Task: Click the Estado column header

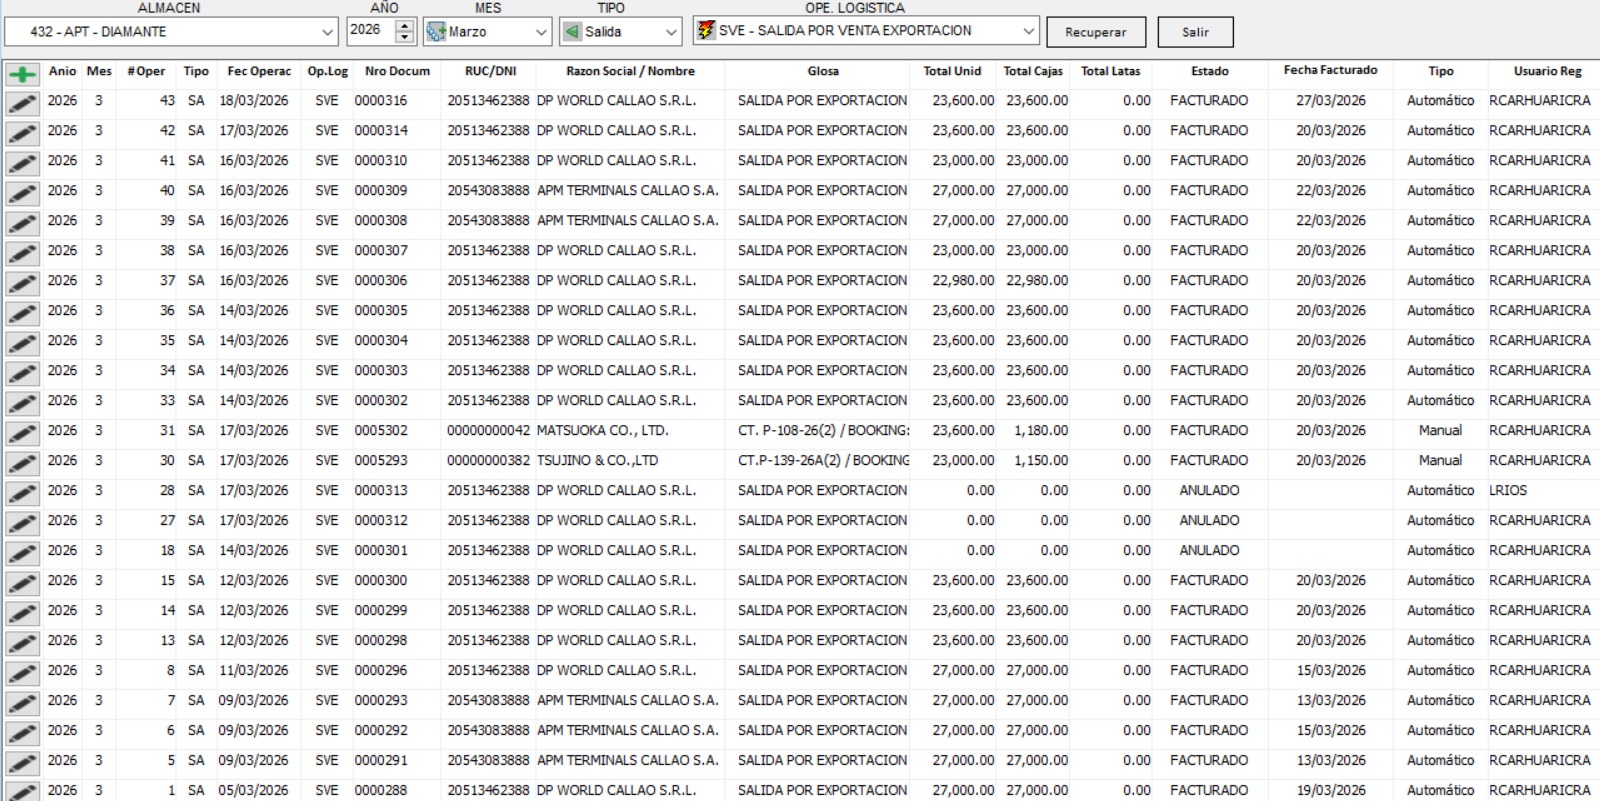Action: click(1209, 71)
